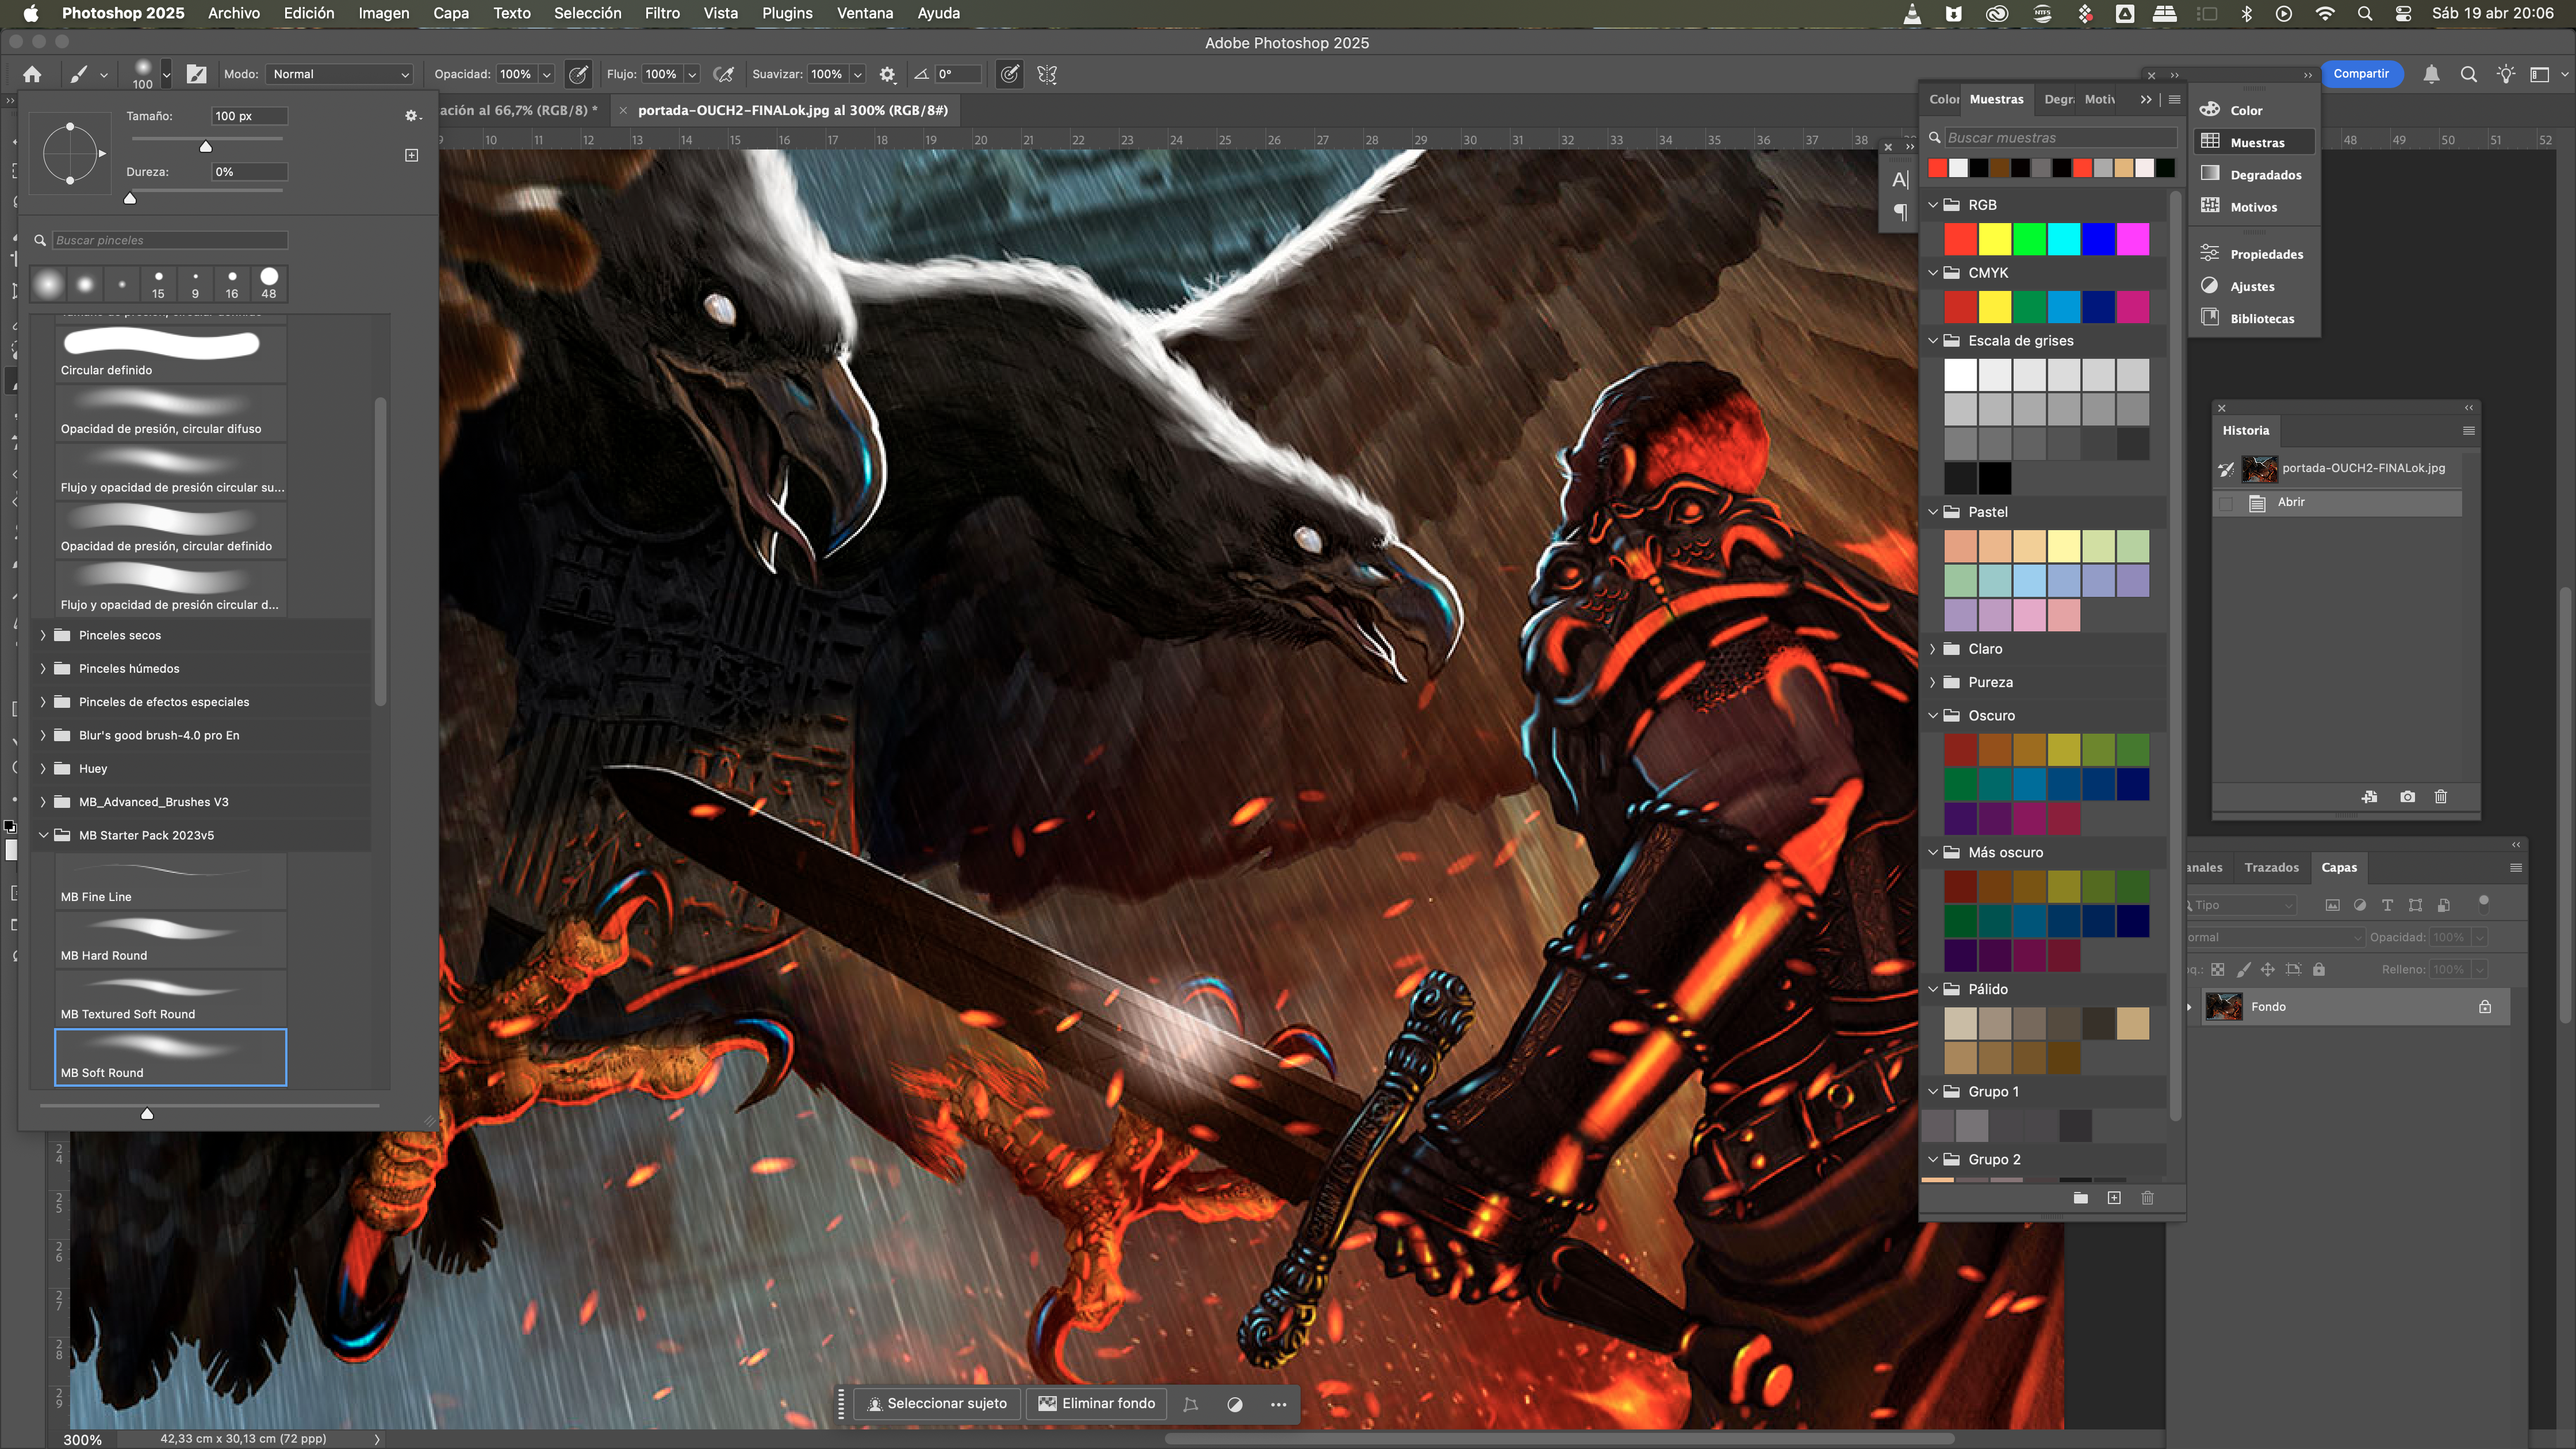Screen dimensions: 2576x1449
Task: Click the Compartir button
Action: click(2361, 74)
